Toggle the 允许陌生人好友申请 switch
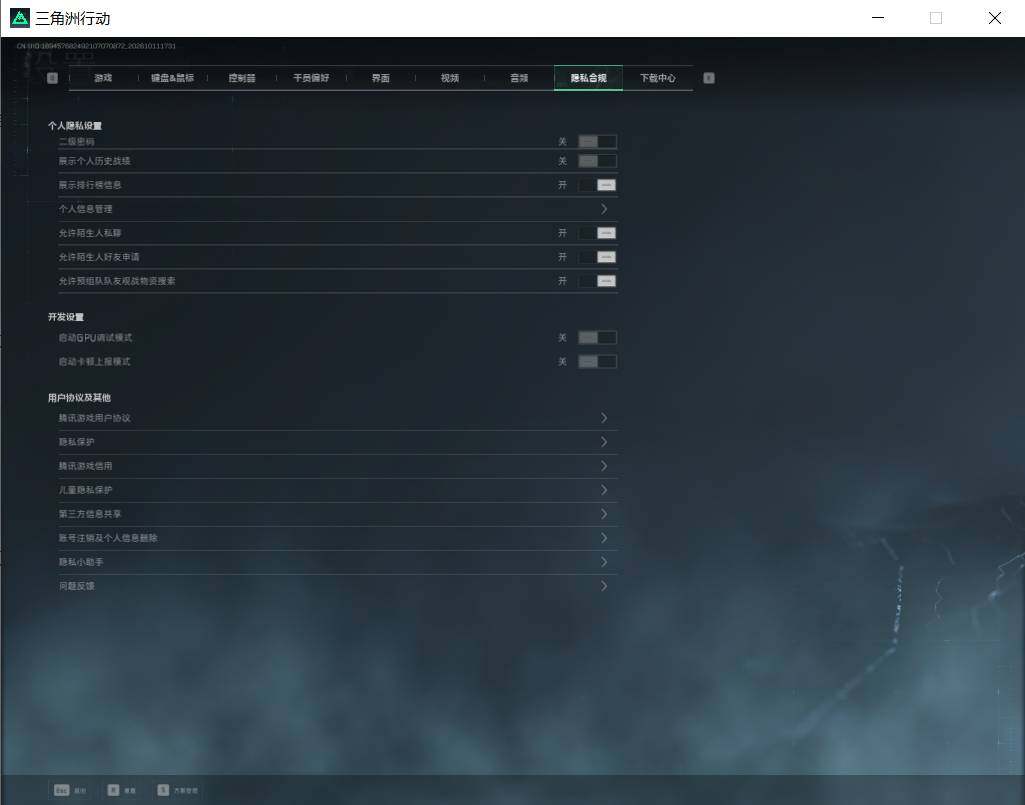 click(x=597, y=257)
